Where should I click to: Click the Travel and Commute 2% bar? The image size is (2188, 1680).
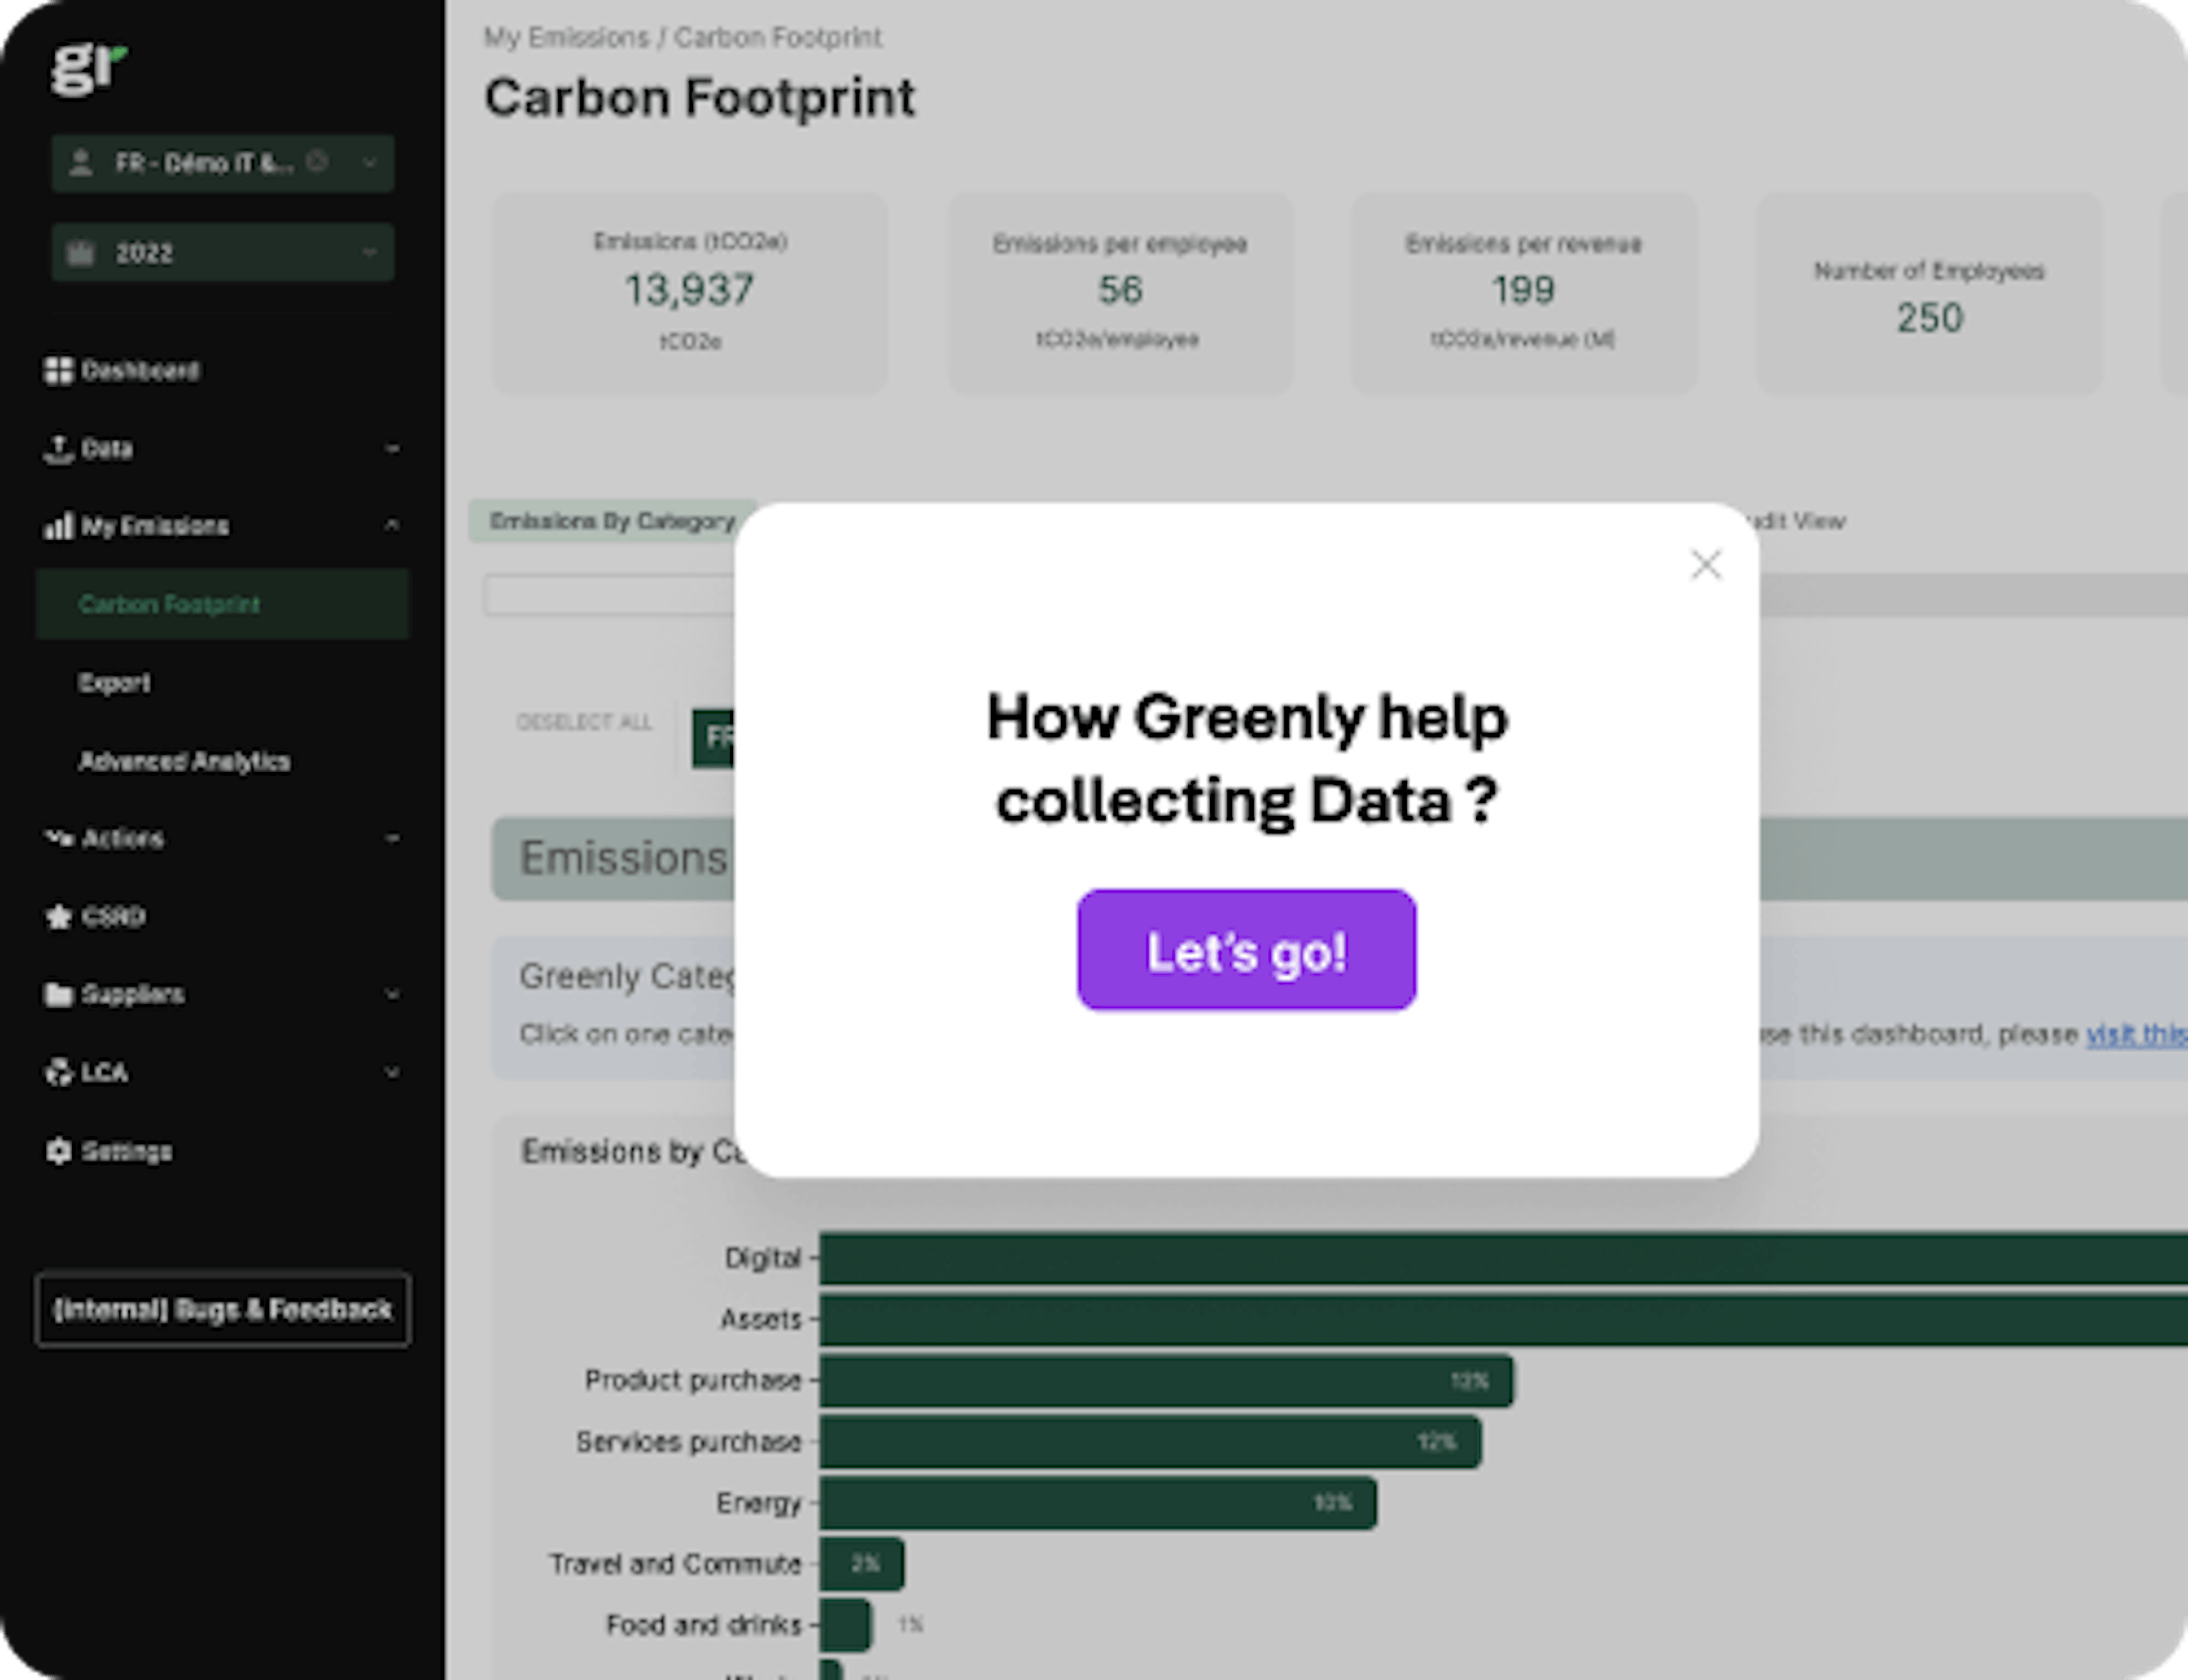point(862,1564)
